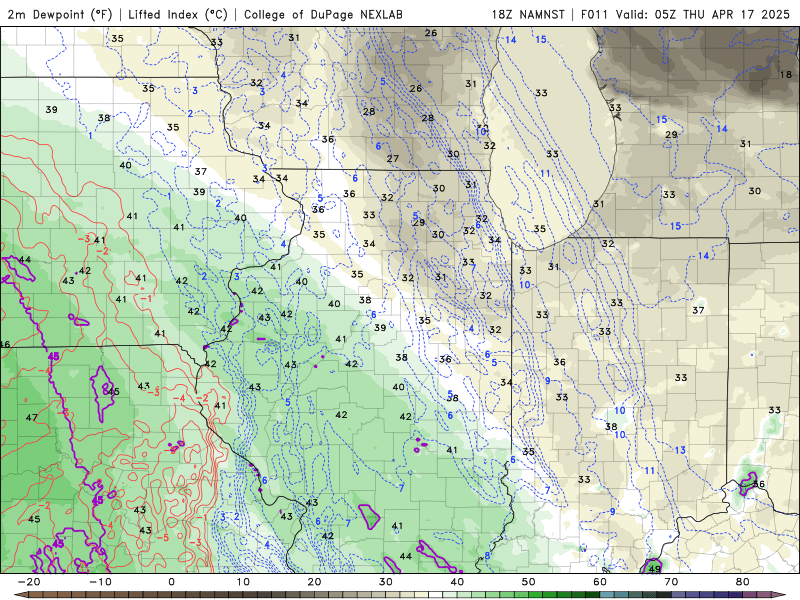Click the '2m Dewpoint (°F)' title text
Image resolution: width=800 pixels, height=600 pixels.
coord(59,14)
